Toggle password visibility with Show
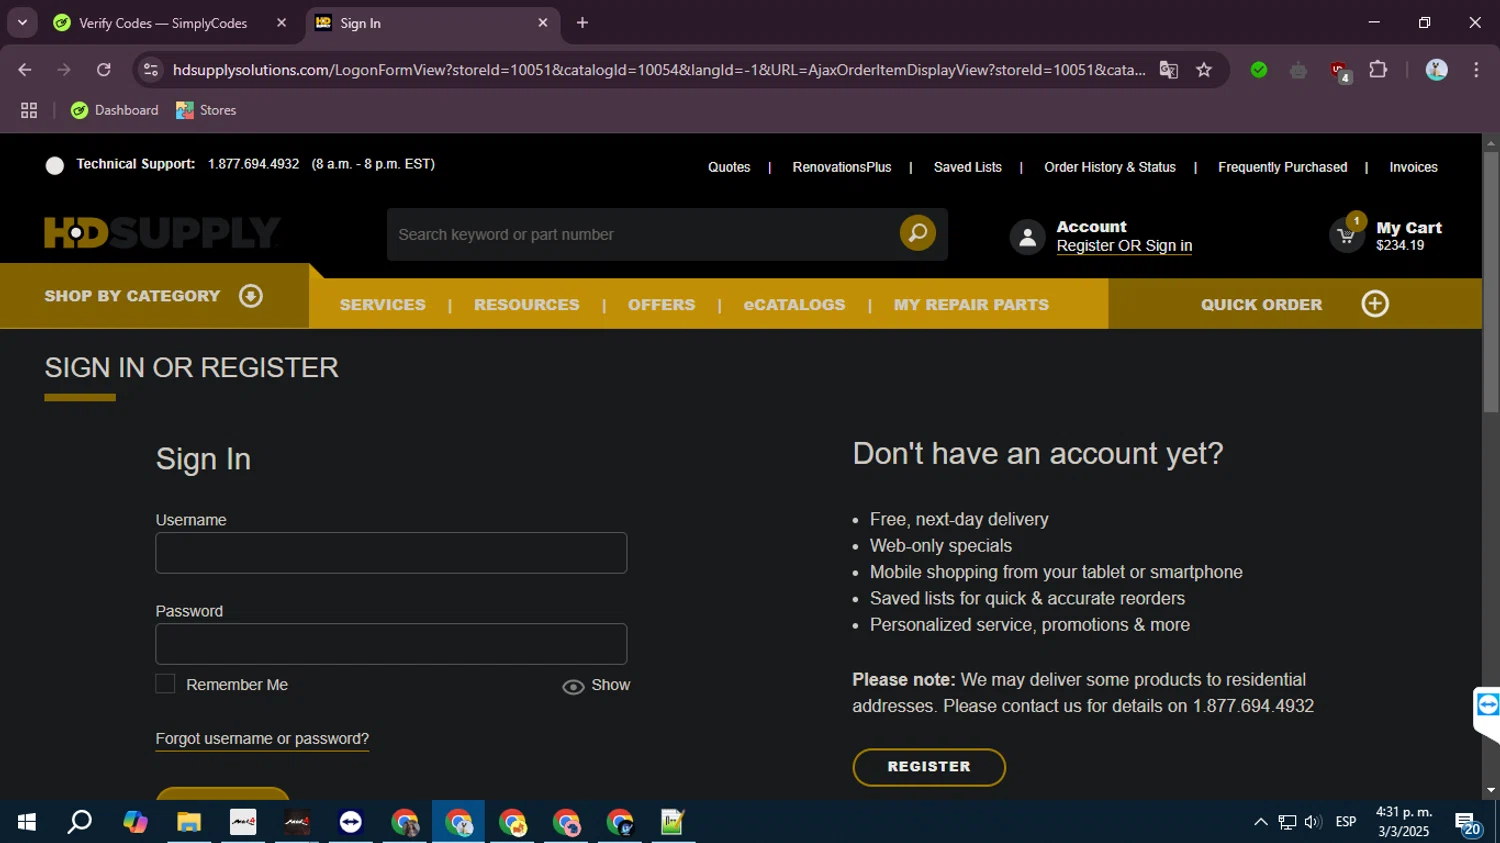This screenshot has width=1500, height=843. pos(596,685)
